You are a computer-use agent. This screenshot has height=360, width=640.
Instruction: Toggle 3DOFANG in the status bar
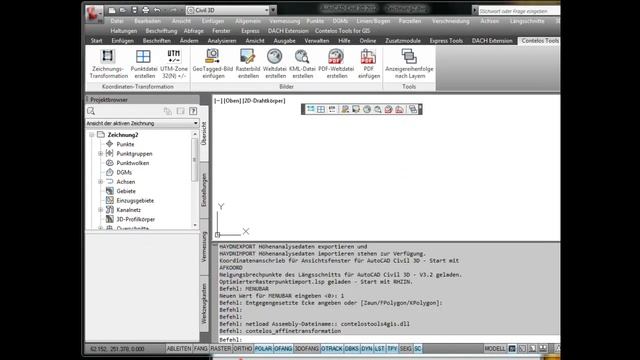[307, 349]
